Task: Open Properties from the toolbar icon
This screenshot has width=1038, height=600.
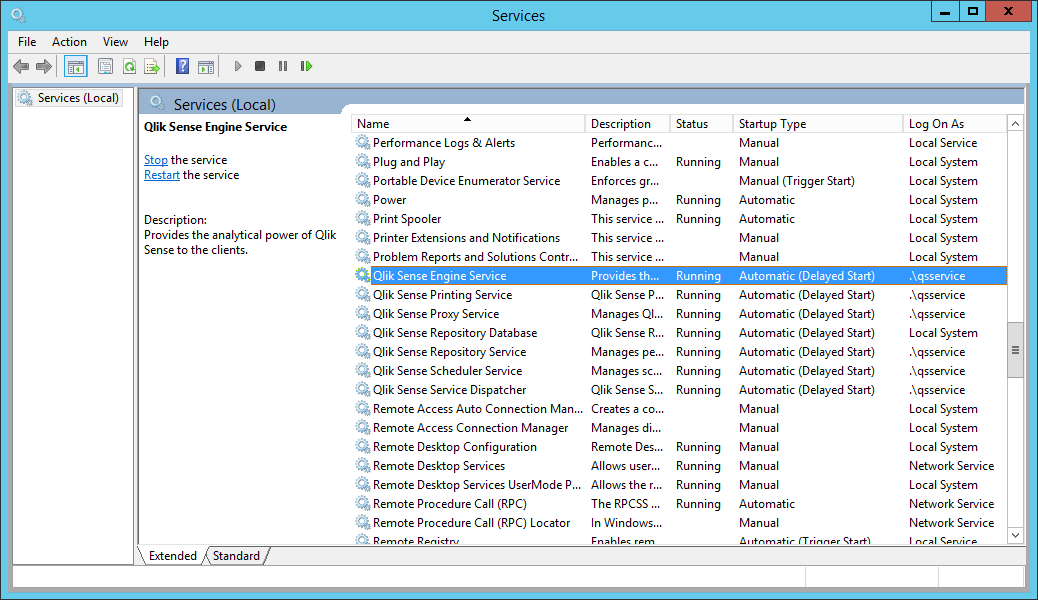Action: tap(105, 67)
